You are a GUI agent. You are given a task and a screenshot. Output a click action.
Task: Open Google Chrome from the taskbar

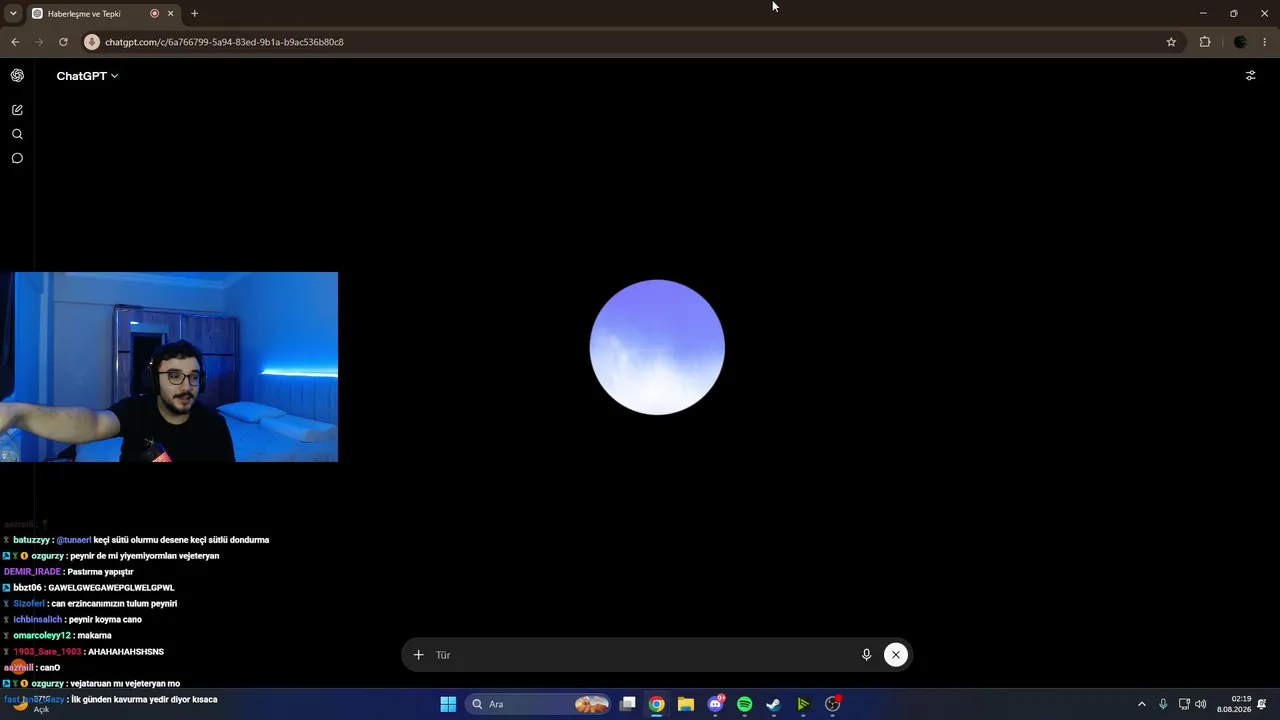(x=656, y=704)
